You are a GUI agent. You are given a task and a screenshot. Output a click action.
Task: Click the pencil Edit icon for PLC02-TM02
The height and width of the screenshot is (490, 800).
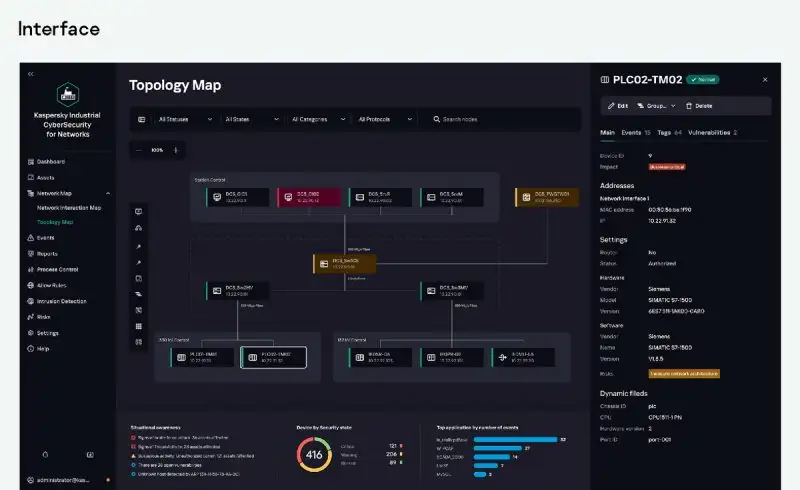(x=611, y=105)
